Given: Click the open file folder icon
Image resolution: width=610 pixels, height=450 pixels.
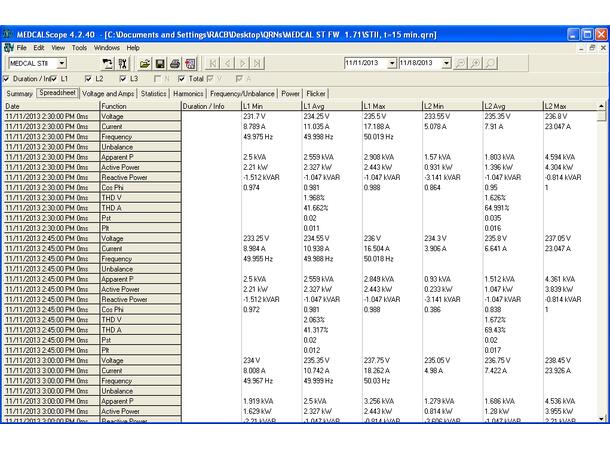Looking at the screenshot, I should [145, 63].
